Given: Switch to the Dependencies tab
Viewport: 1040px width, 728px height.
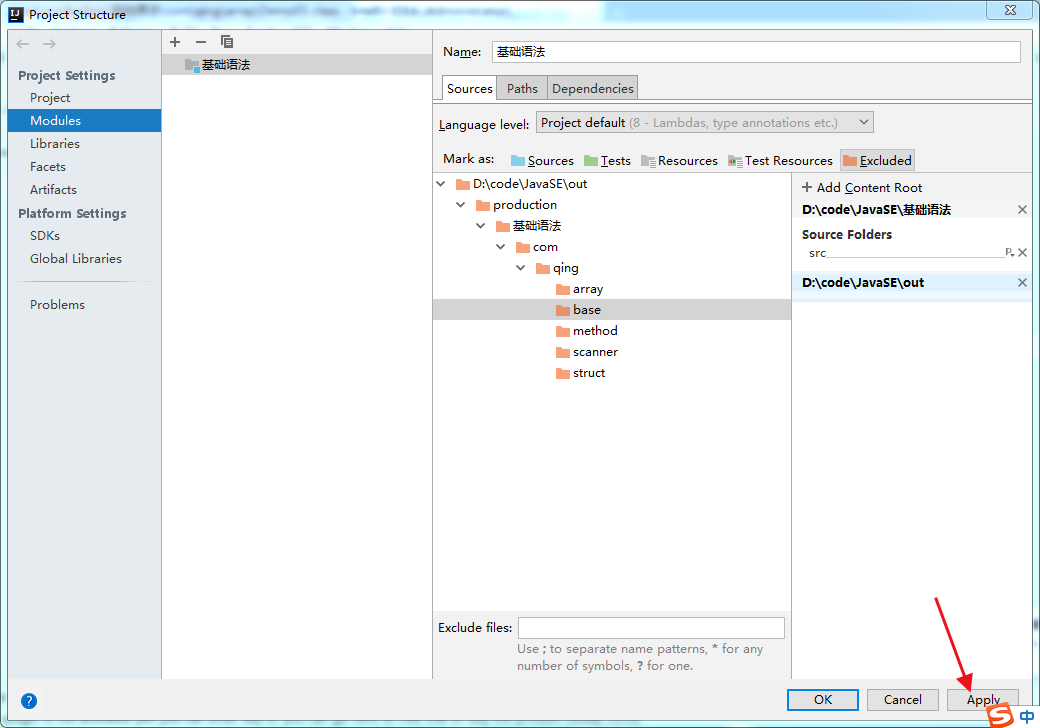Looking at the screenshot, I should (592, 88).
